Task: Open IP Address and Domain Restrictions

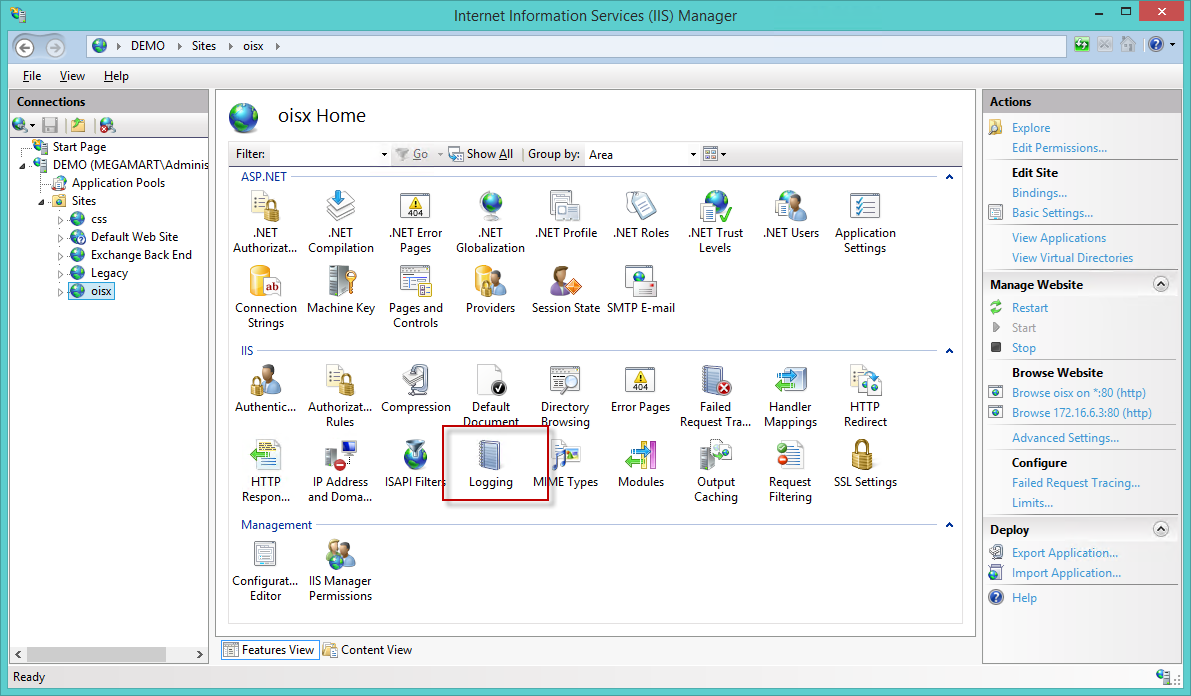Action: [x=340, y=471]
